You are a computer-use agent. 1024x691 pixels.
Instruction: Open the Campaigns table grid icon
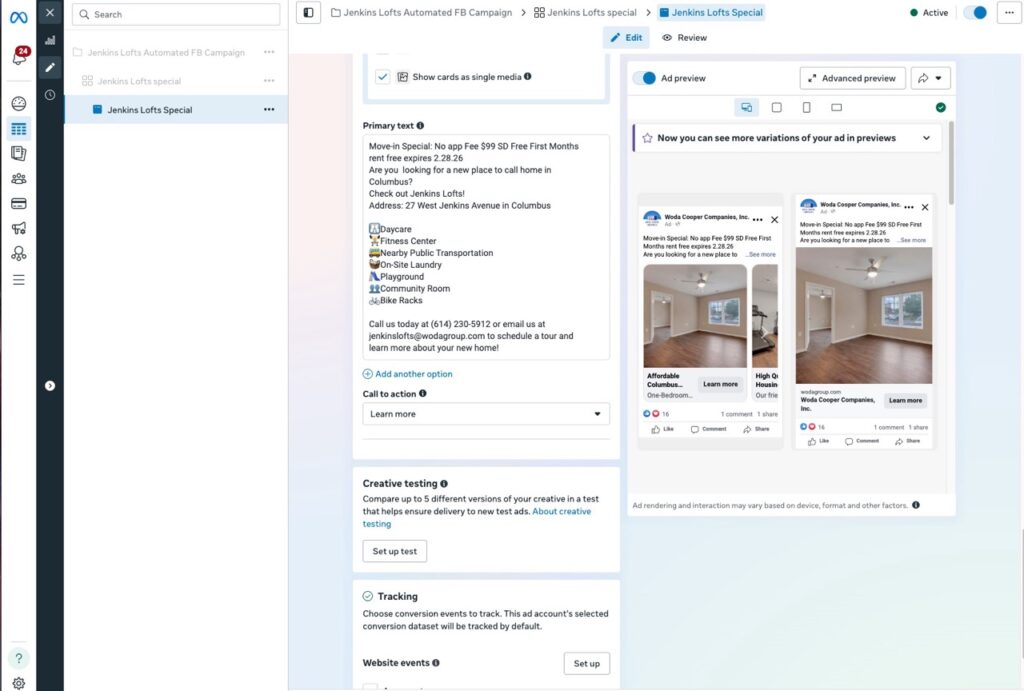click(18, 128)
